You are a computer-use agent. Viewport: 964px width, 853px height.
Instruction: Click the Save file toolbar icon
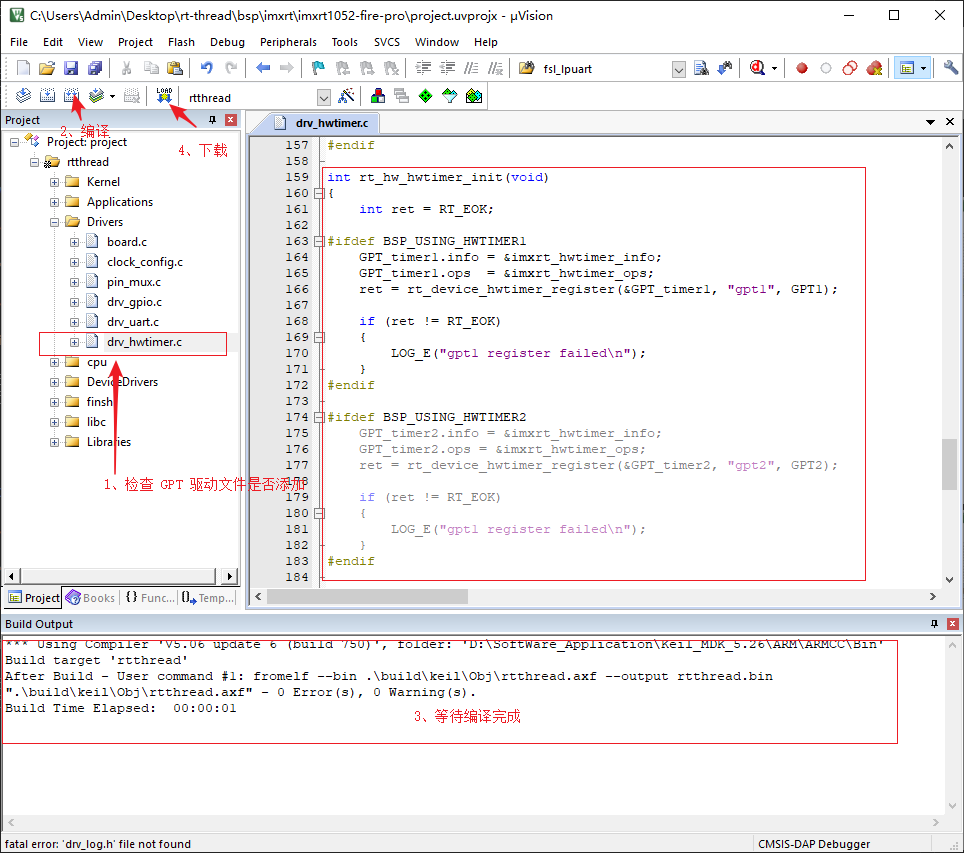pos(70,68)
